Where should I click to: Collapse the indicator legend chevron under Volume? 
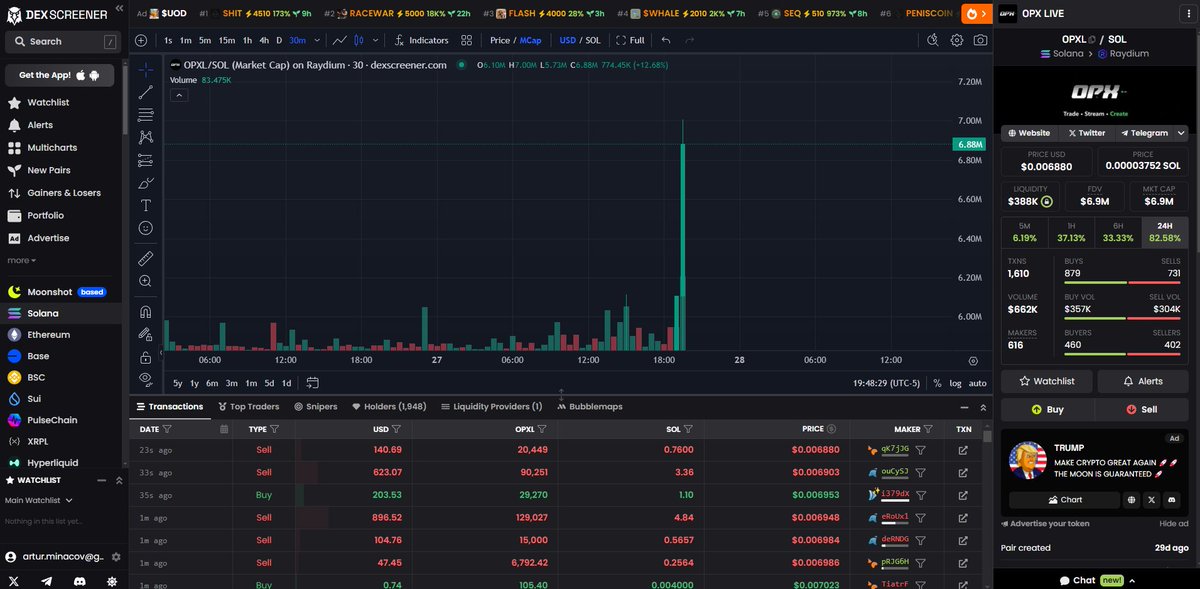coord(179,96)
